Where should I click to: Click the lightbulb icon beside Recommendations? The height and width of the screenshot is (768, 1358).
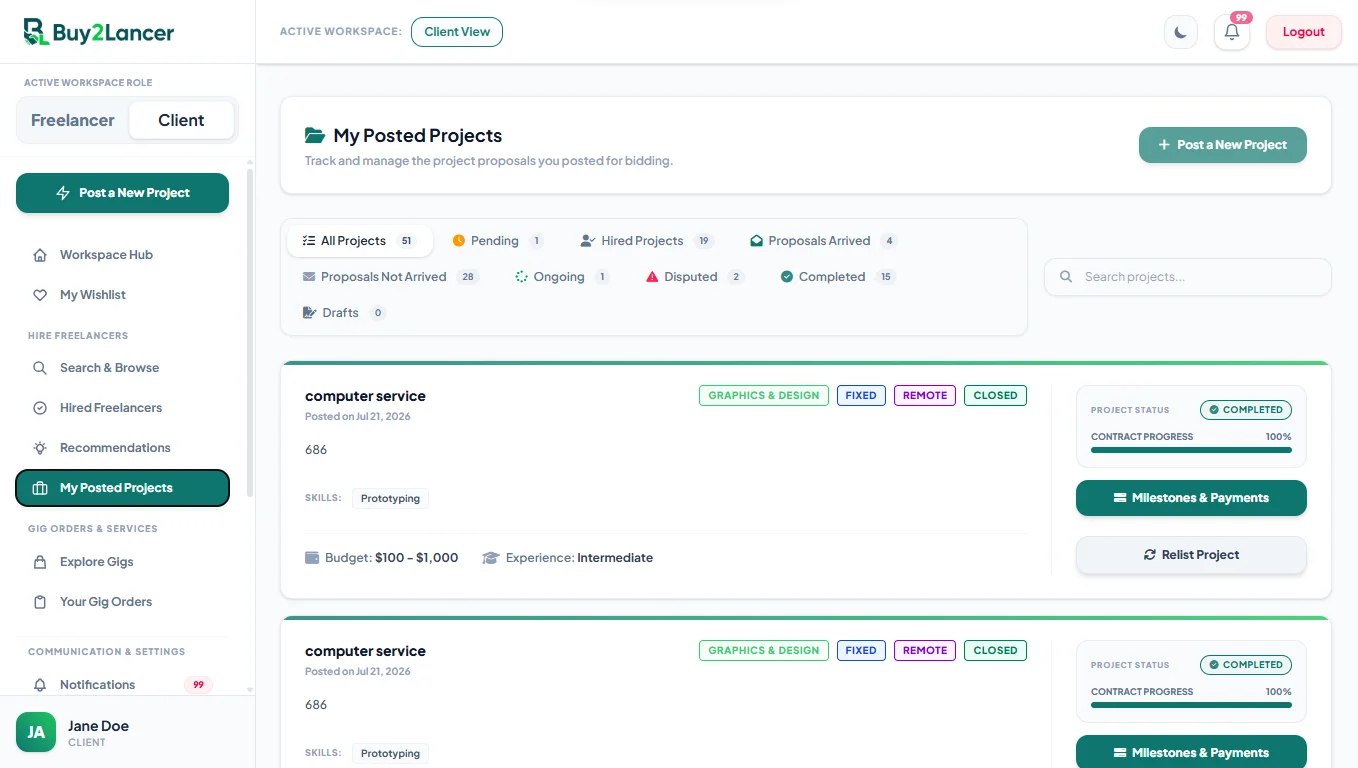pyautogui.click(x=40, y=448)
